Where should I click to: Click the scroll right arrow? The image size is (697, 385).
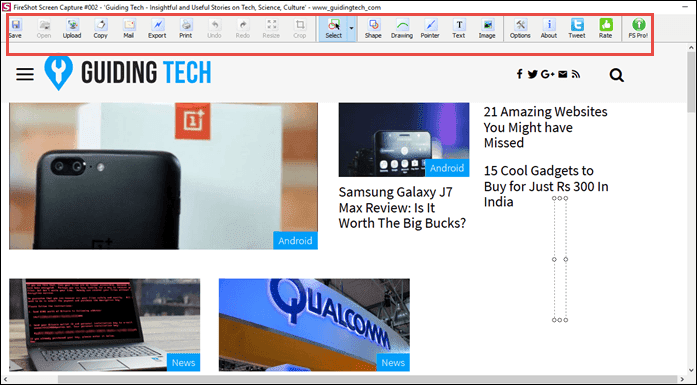(683, 379)
